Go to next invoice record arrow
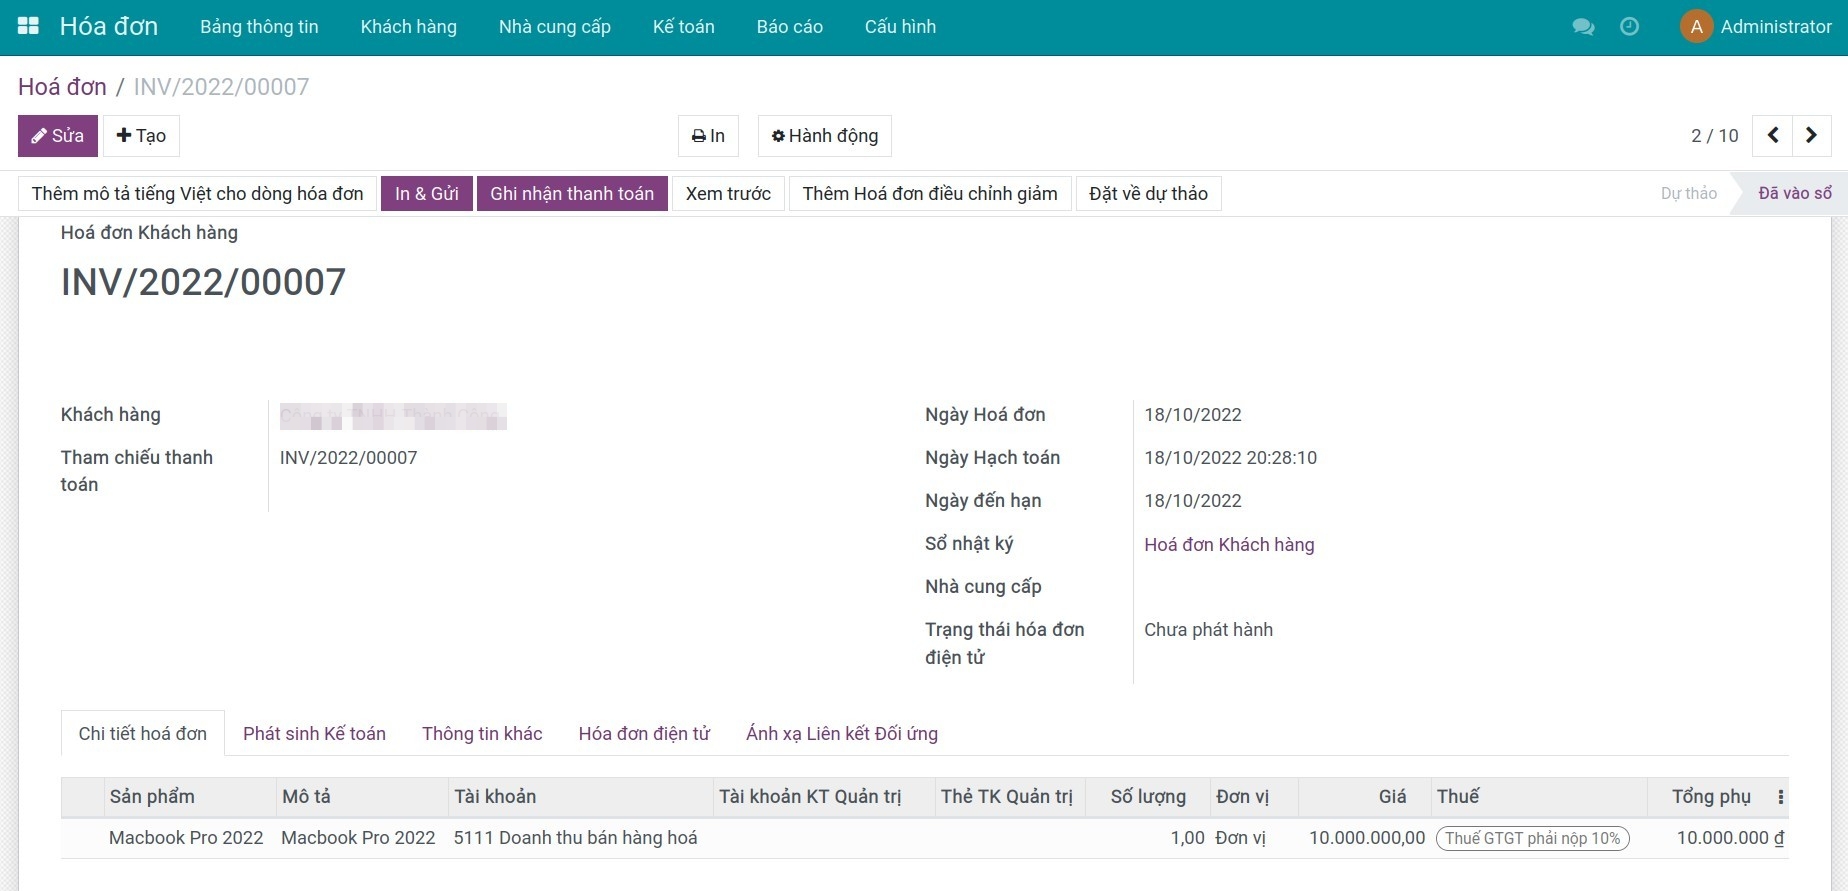Viewport: 1848px width, 891px height. (x=1811, y=135)
